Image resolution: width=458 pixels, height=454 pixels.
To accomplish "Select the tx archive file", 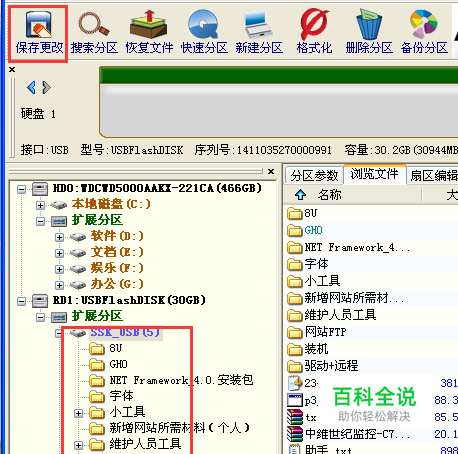I will (311, 417).
